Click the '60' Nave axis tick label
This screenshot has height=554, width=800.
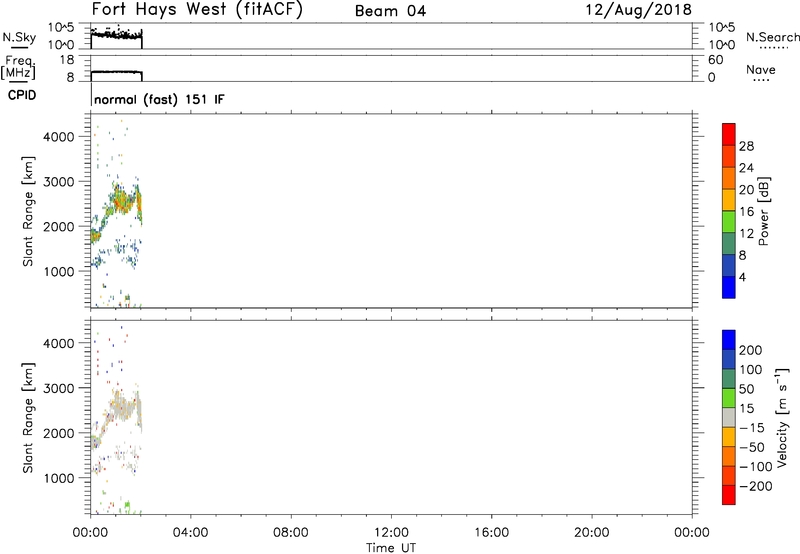tap(715, 60)
